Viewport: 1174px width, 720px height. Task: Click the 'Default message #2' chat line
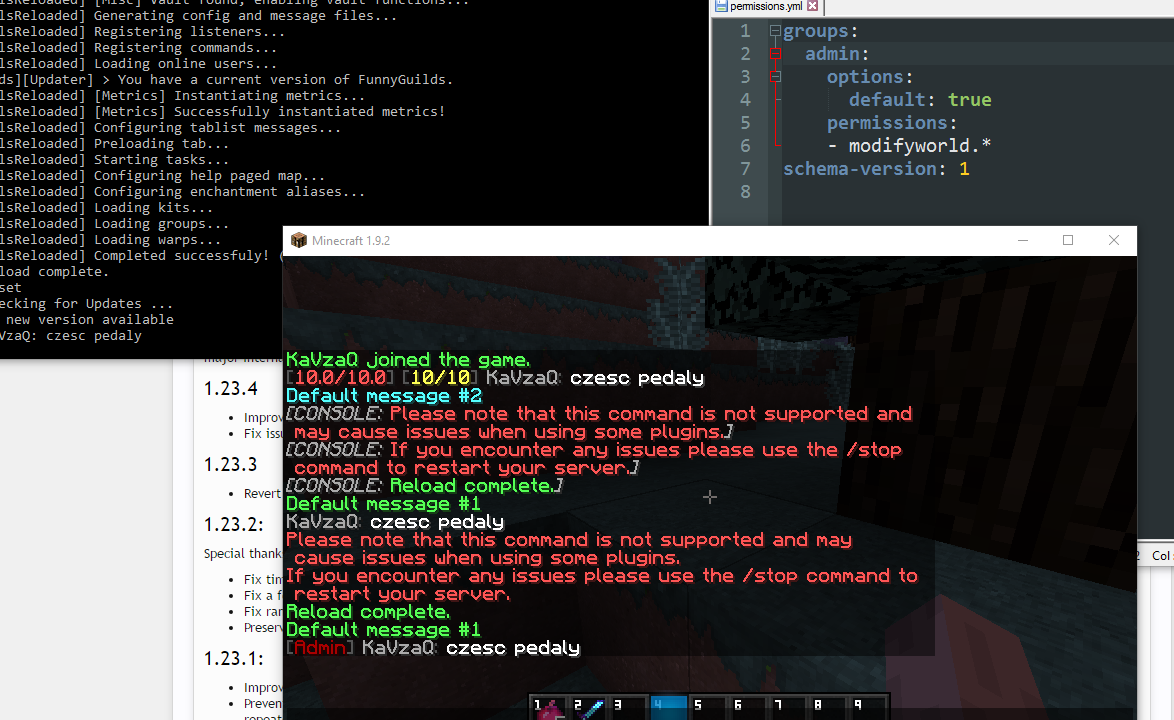pos(384,396)
